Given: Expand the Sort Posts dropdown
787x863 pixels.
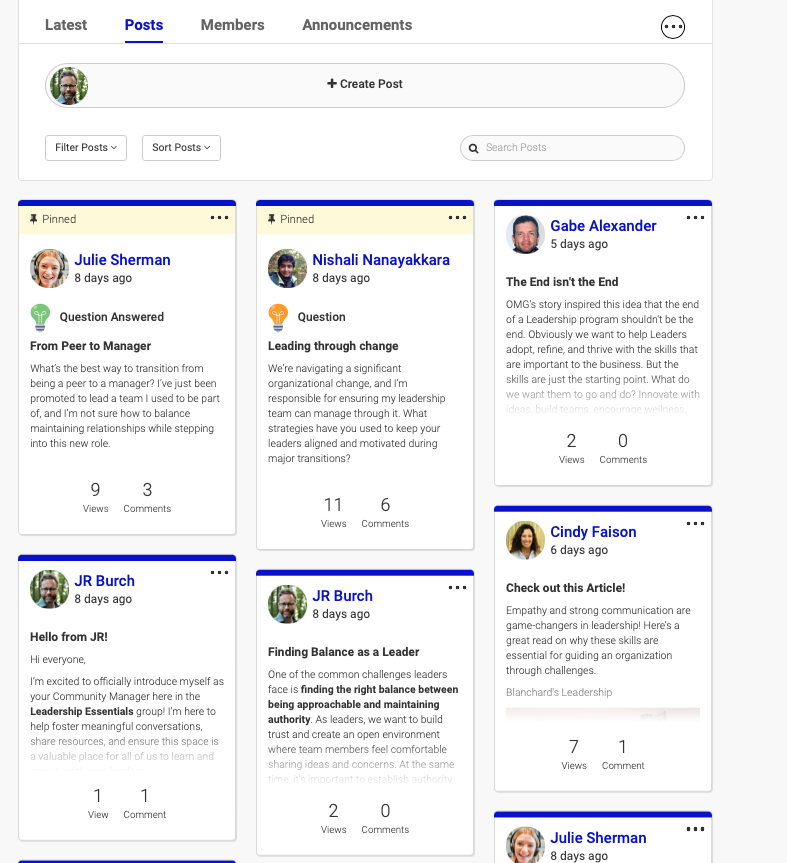Looking at the screenshot, I should pyautogui.click(x=181, y=148).
